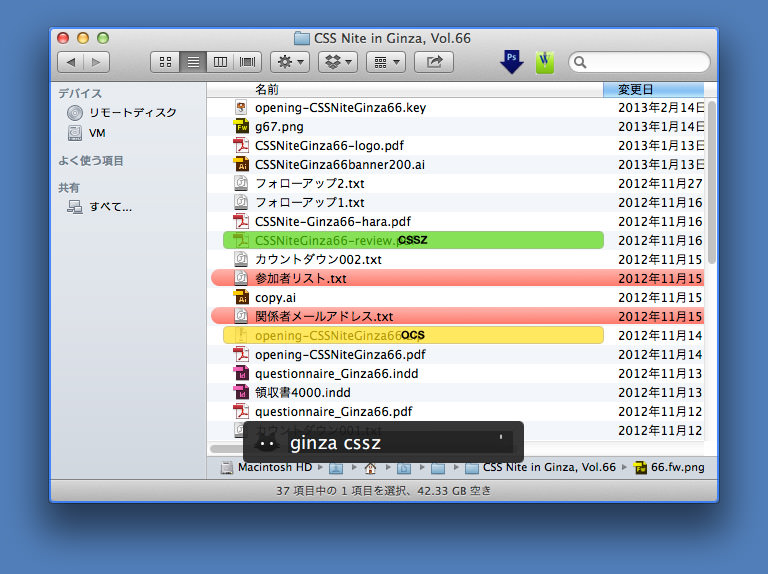Select yellow-labeled opening-CSSNiteGinza66 file

tap(413, 335)
